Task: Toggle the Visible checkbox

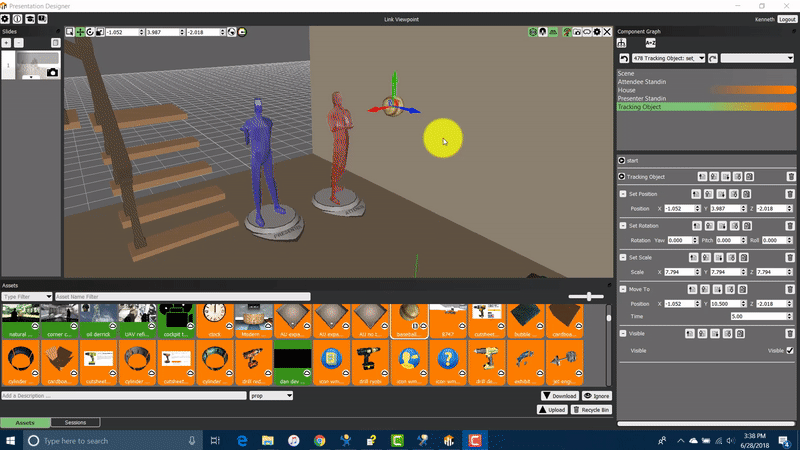Action: coord(790,351)
